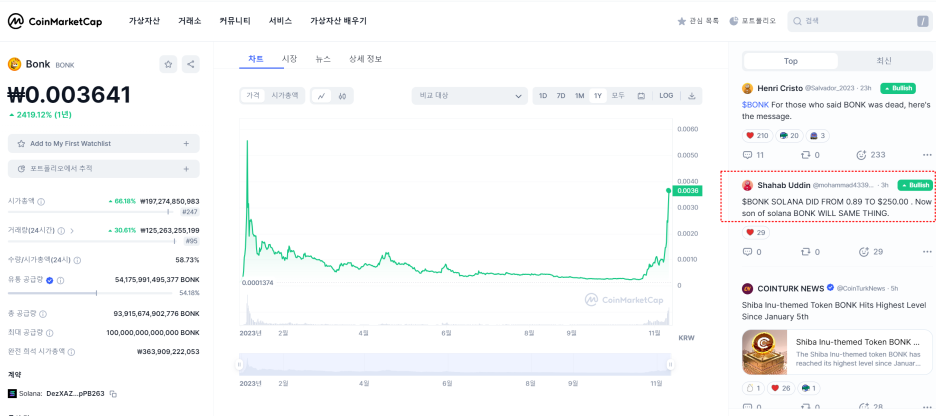Click Add to My First Watchlist
The width and height of the screenshot is (936, 416).
click(x=103, y=144)
